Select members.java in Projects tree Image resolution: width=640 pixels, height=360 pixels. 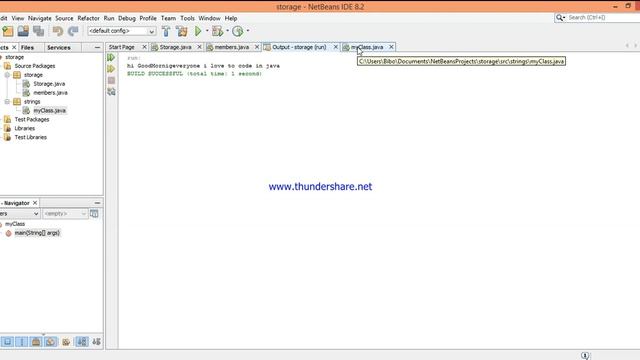pyautogui.click(x=50, y=93)
